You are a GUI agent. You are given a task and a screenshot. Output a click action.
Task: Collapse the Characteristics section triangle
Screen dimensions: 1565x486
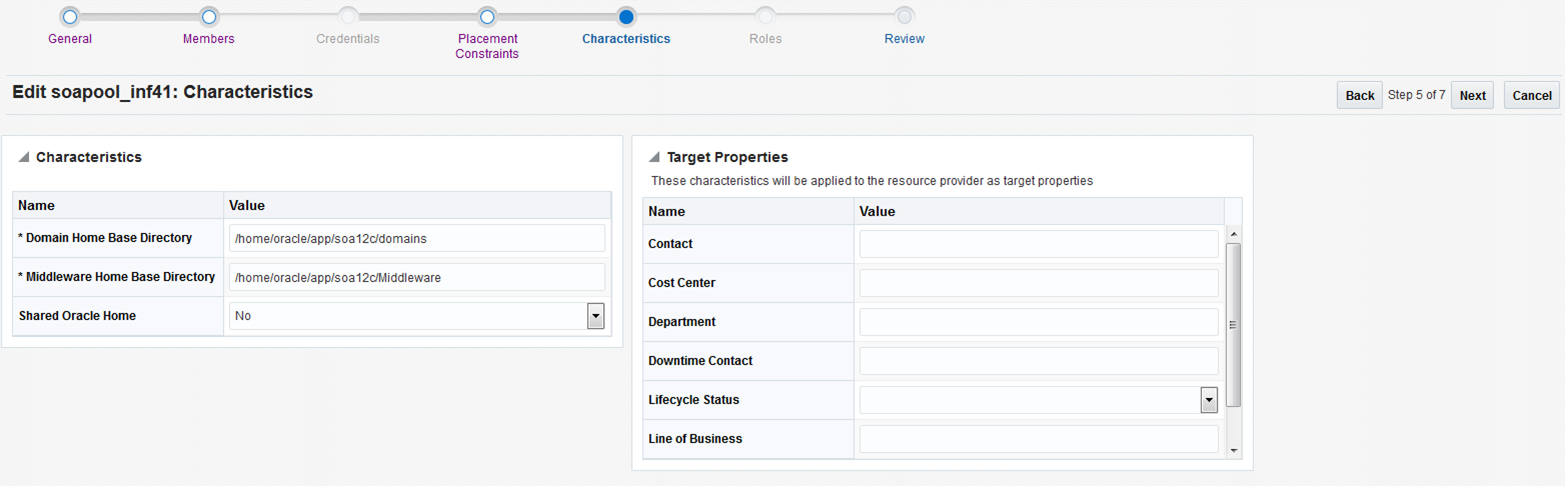pos(24,158)
